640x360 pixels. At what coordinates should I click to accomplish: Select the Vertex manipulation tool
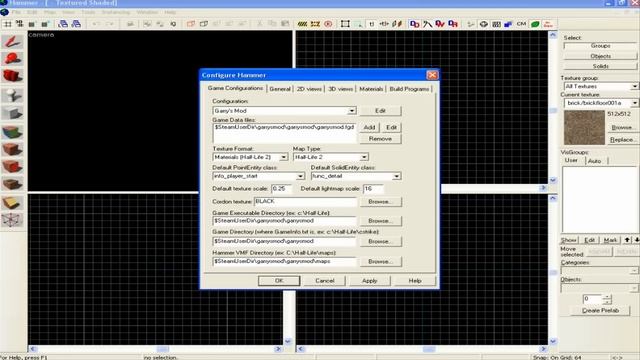coord(12,220)
